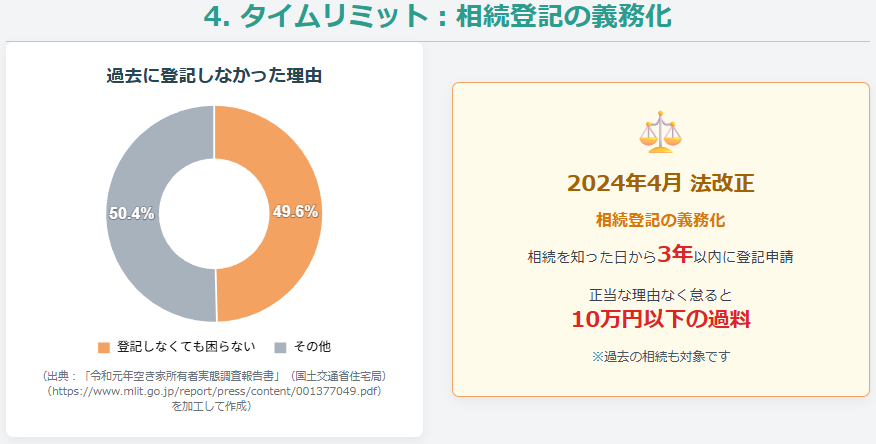Open the mlit.go.jp PDF source URL
Viewport: 876px width, 444px height.
(x=214, y=391)
